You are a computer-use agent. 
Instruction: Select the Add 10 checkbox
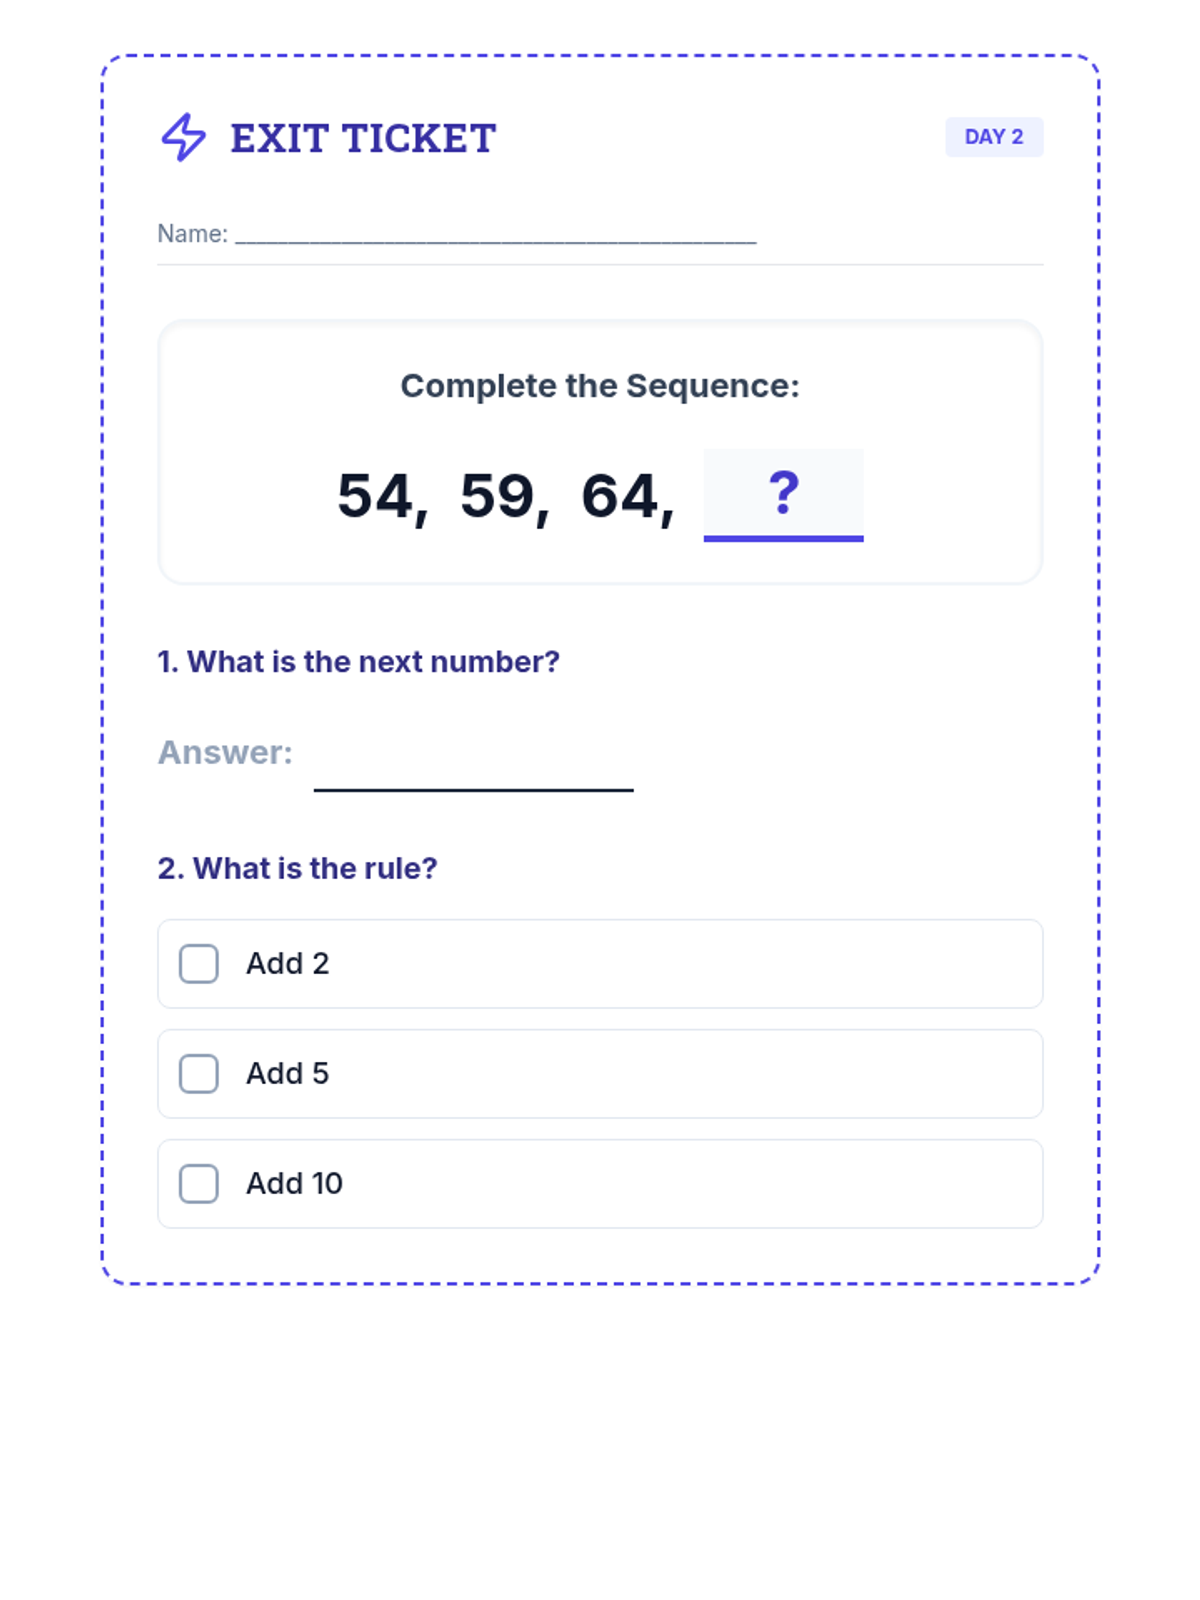(x=199, y=1184)
